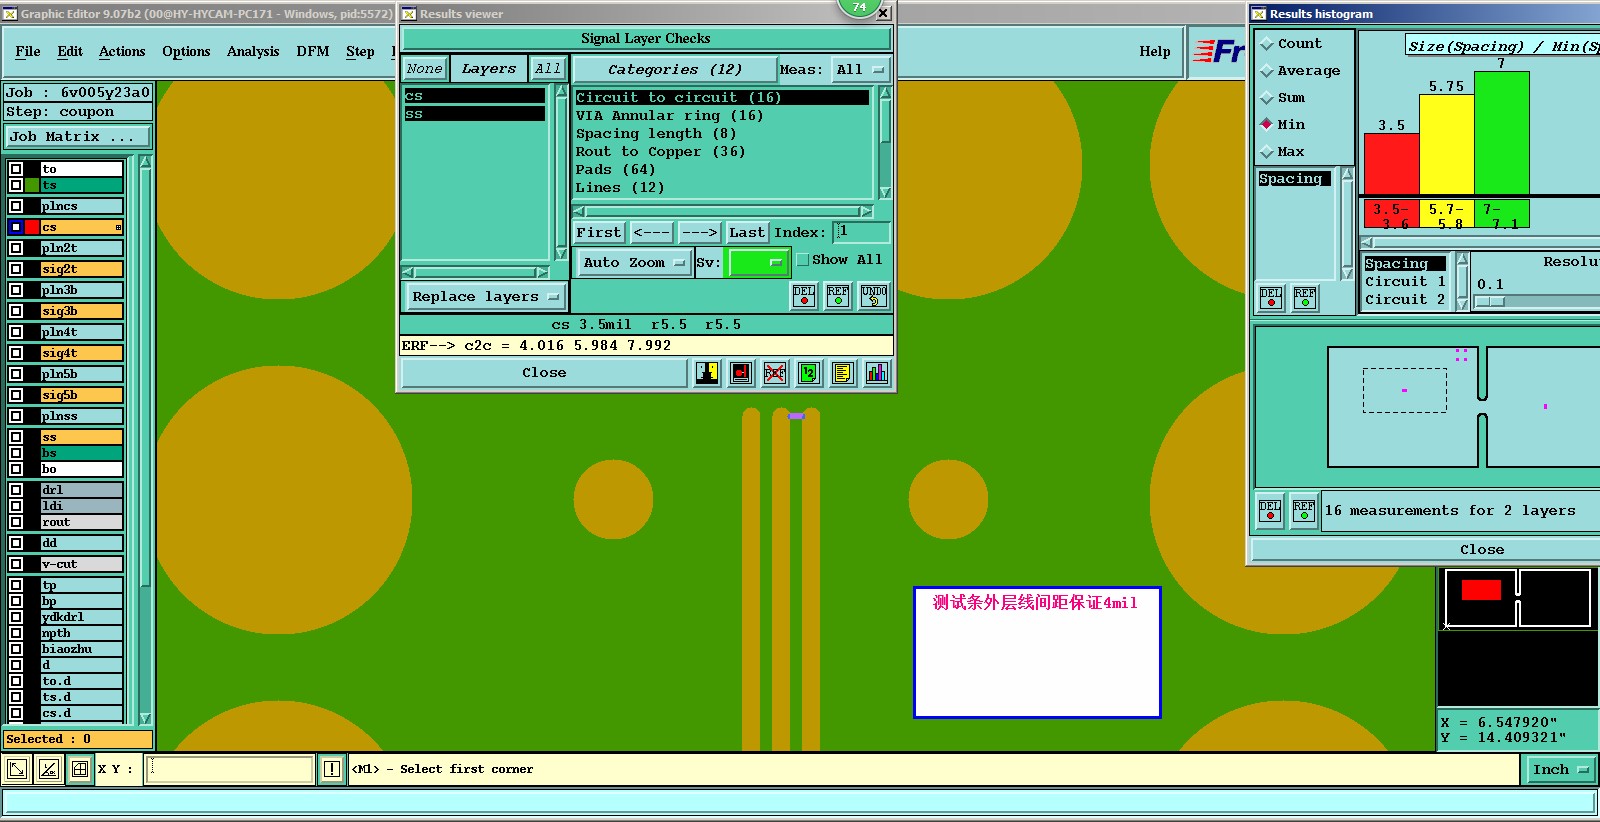Click the green numbered page icon

point(809,373)
